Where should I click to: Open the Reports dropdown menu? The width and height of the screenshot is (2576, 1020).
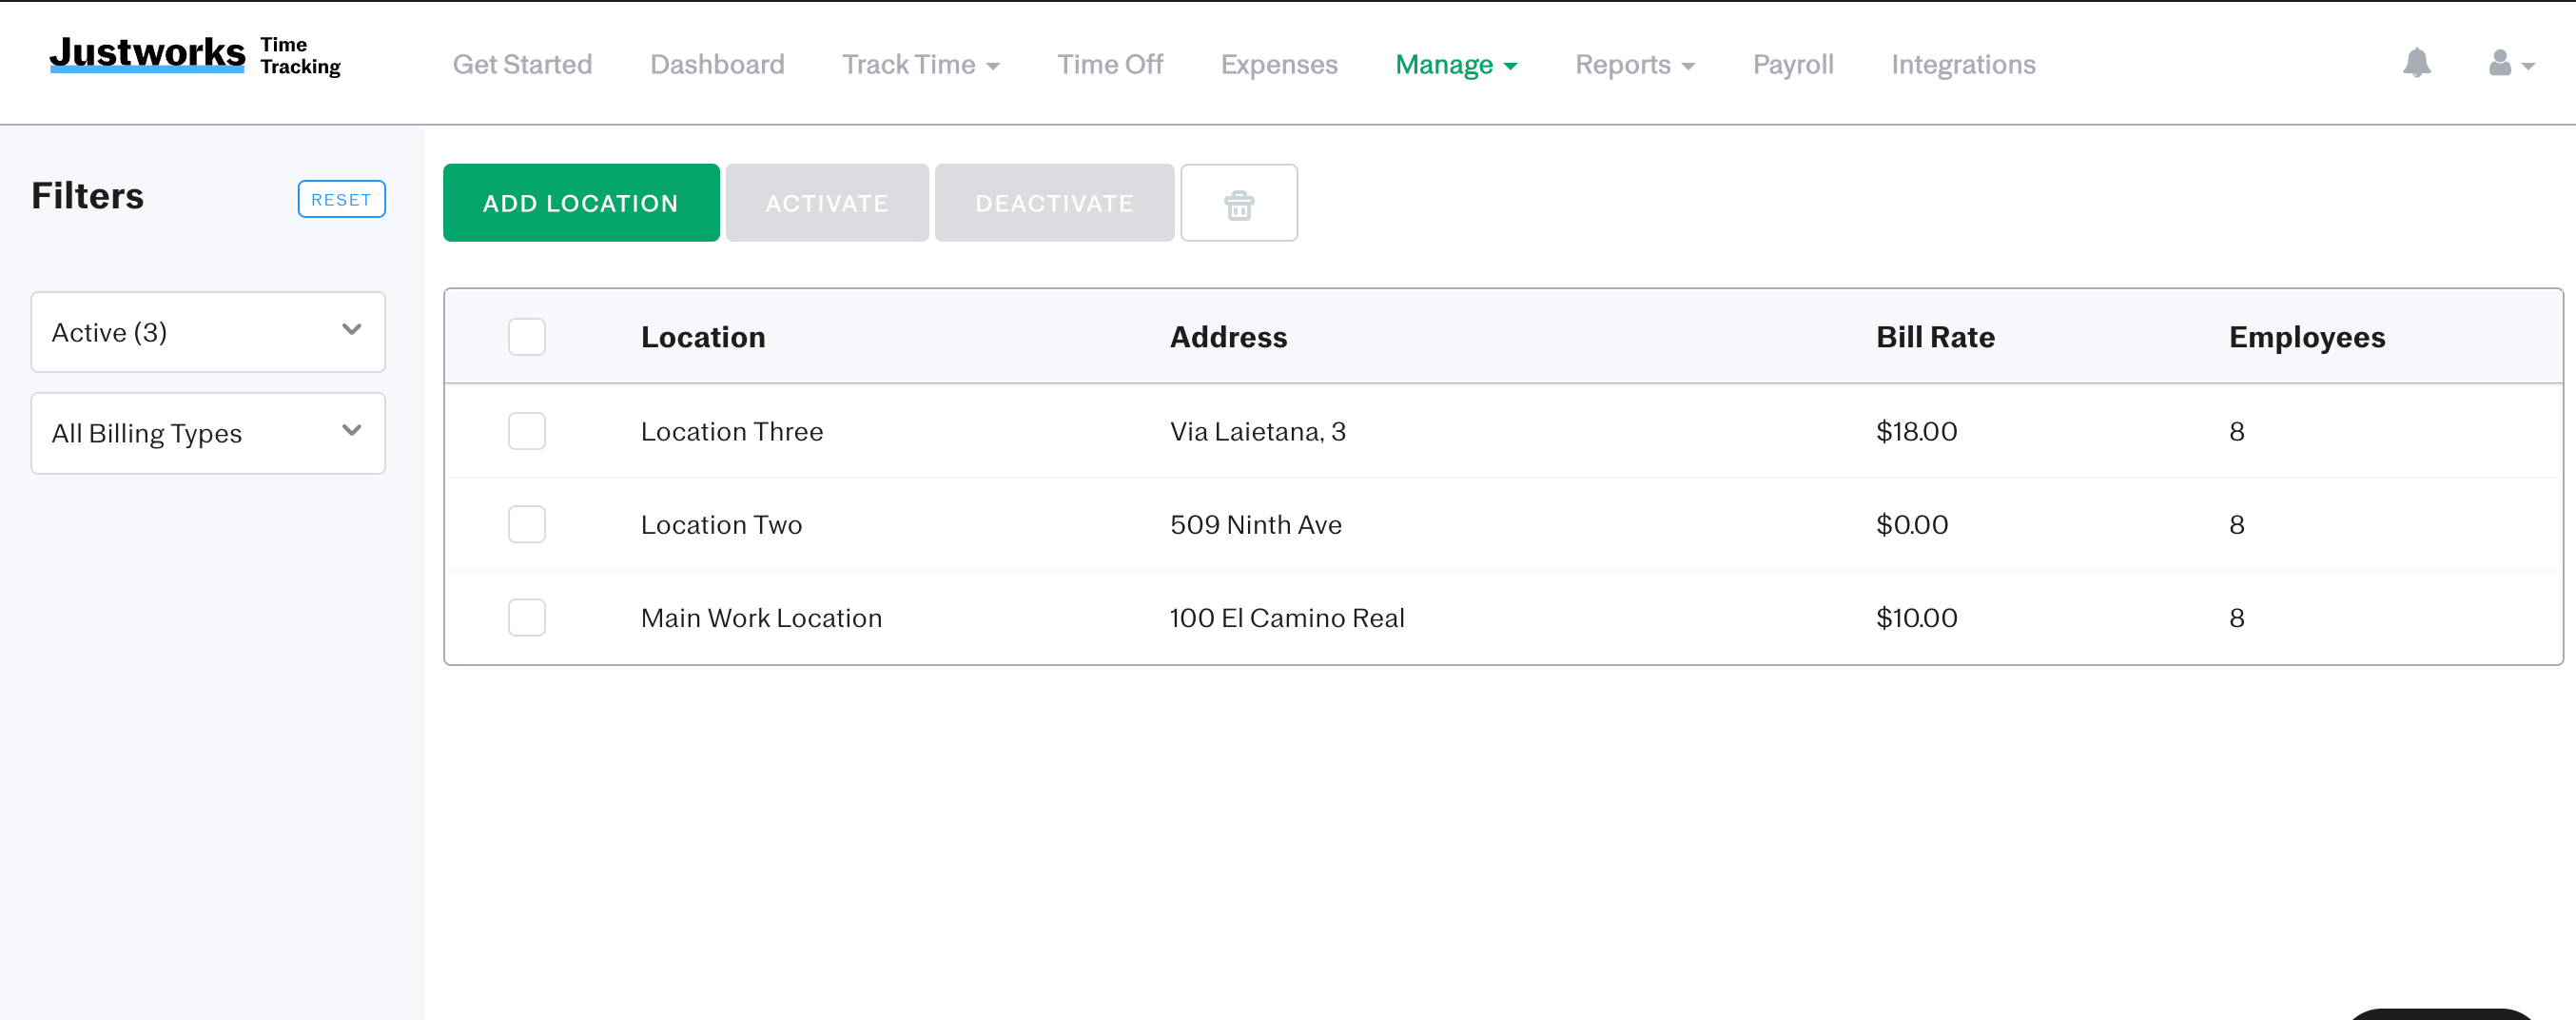click(x=1633, y=63)
